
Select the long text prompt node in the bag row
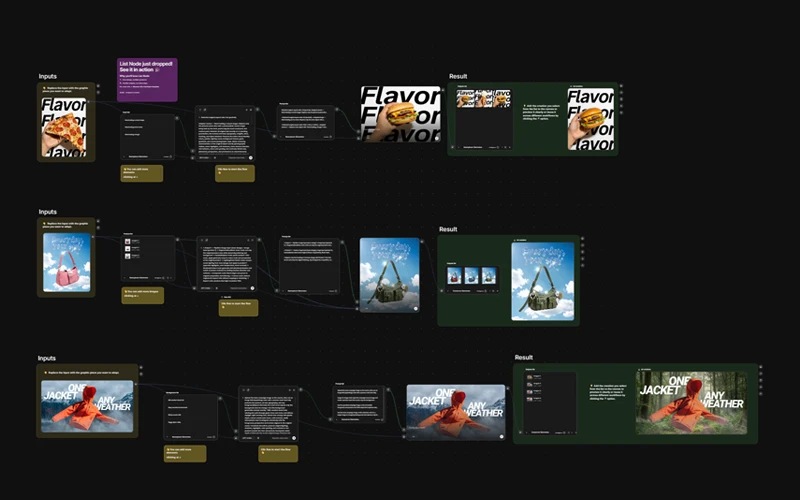pyautogui.click(x=227, y=265)
